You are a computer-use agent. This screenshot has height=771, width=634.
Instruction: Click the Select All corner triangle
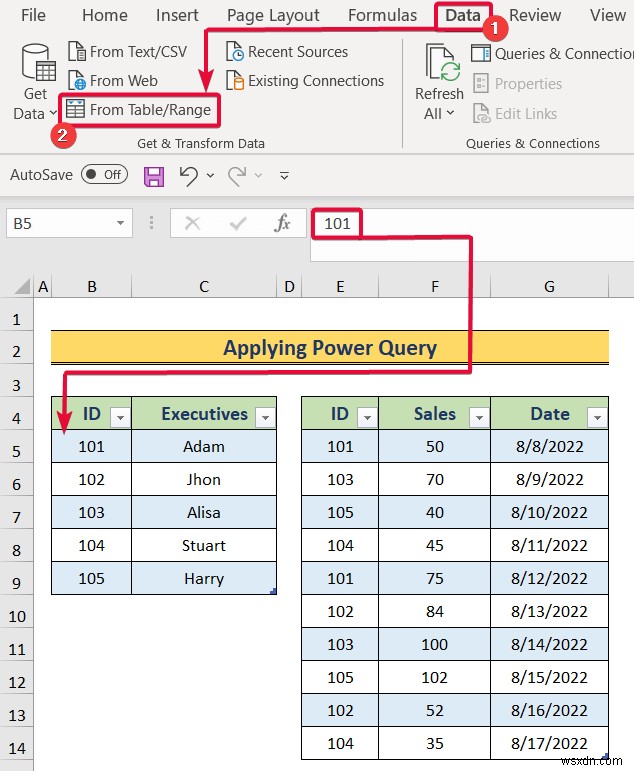pos(22,286)
